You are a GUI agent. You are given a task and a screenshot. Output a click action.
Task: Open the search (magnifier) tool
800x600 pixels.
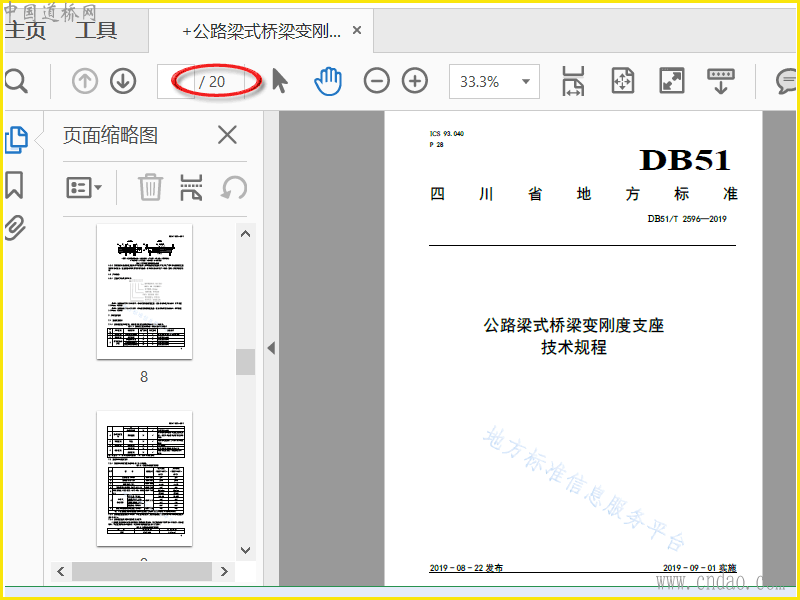click(x=16, y=81)
